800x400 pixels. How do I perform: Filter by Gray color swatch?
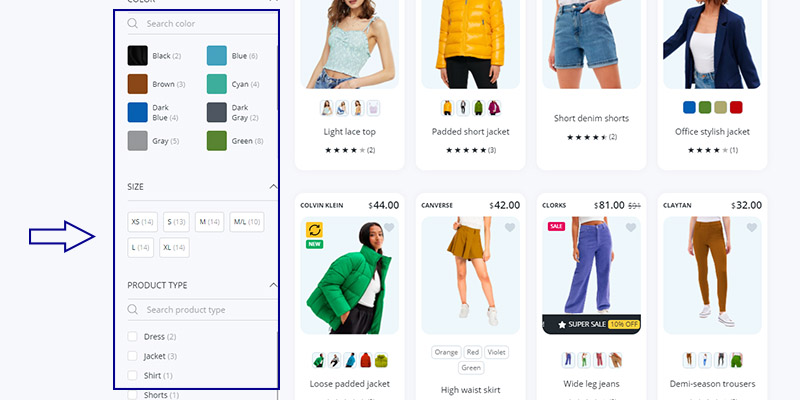pyautogui.click(x=138, y=141)
